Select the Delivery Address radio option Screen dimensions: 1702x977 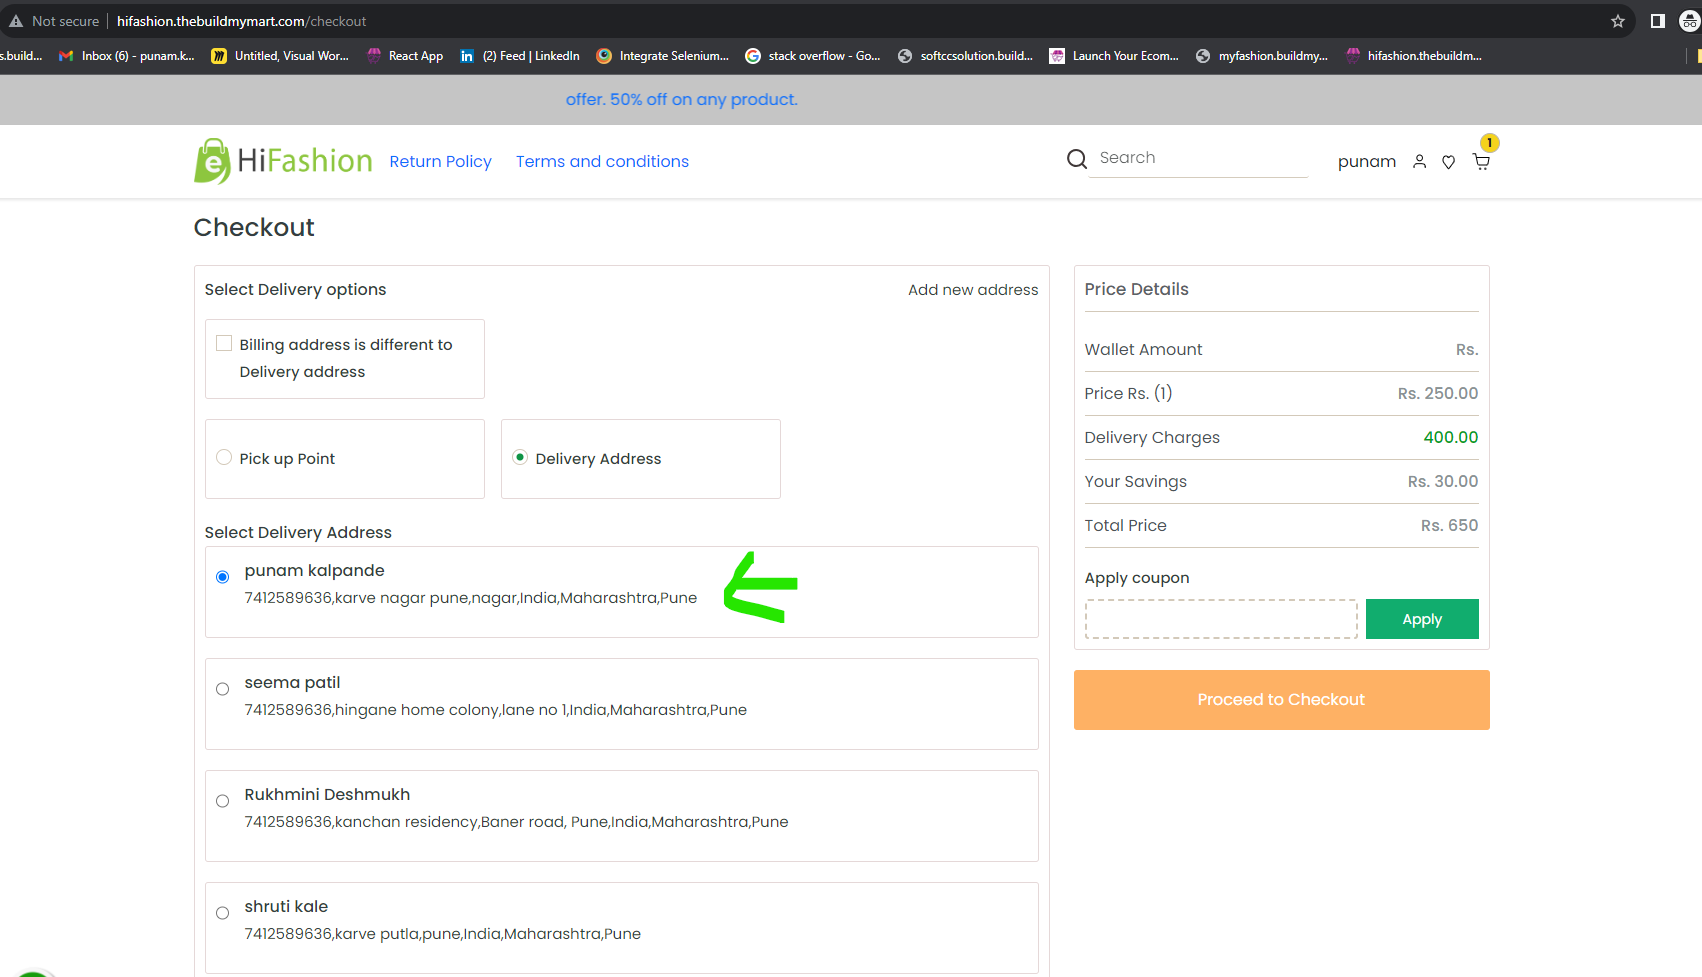coord(520,457)
